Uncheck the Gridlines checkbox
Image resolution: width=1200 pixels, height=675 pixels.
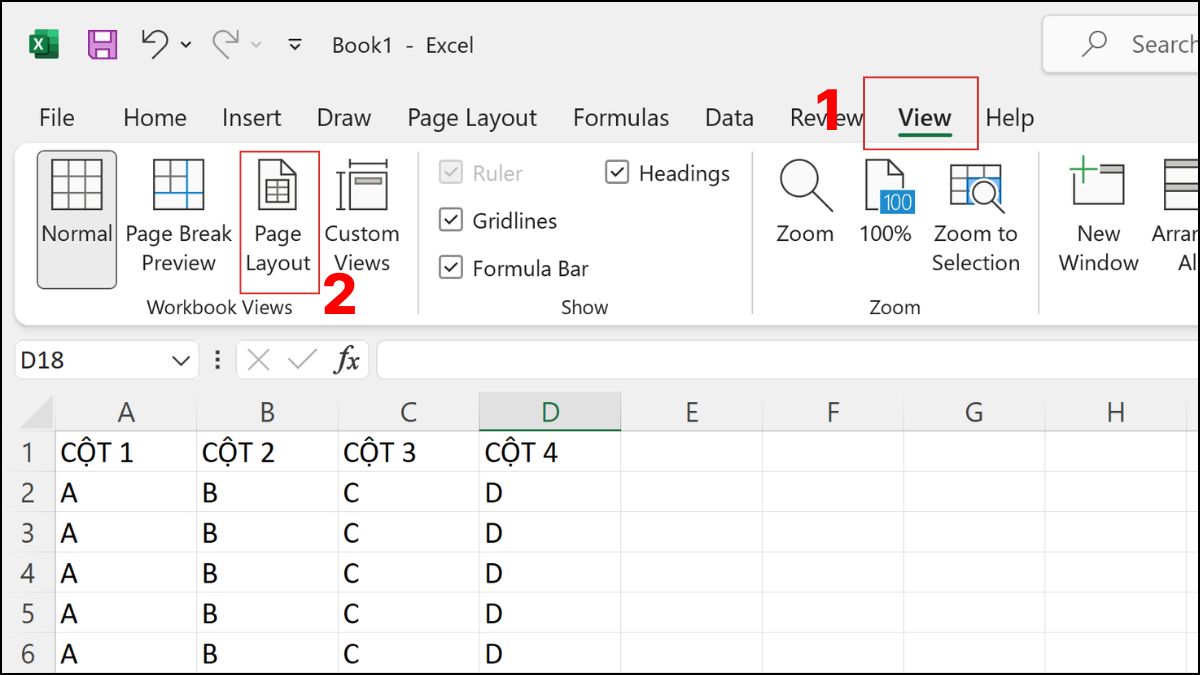[450, 221]
